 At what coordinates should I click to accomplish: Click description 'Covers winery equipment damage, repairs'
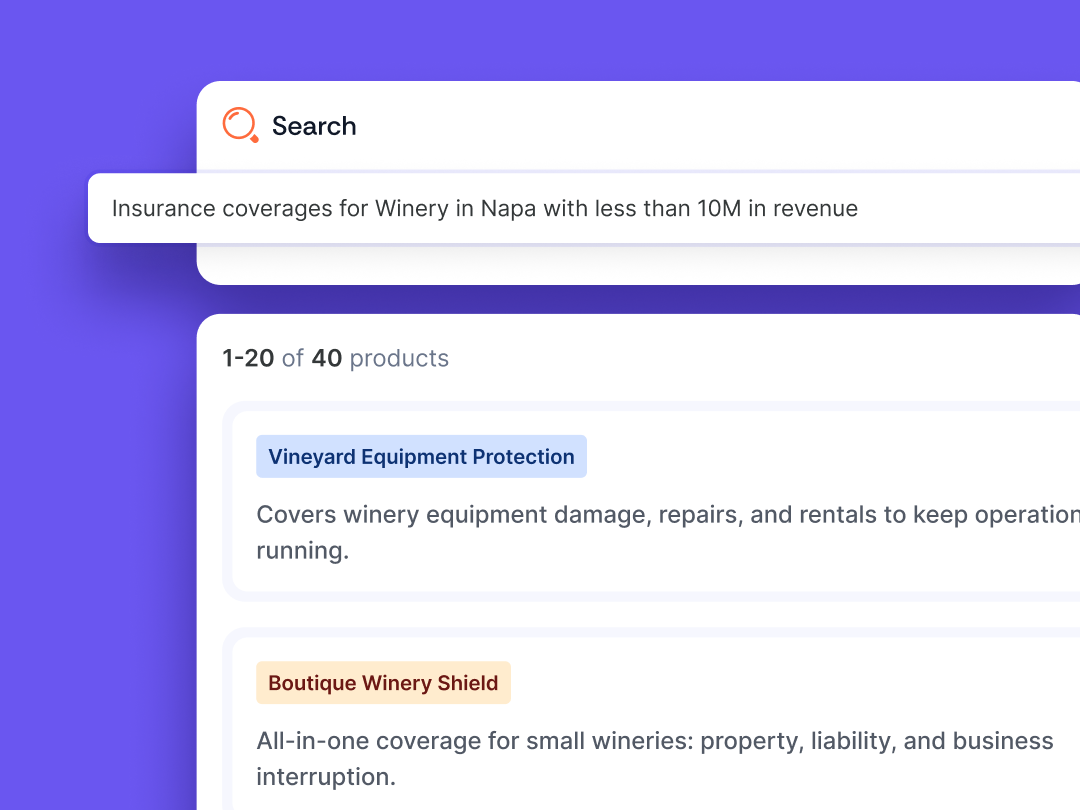[x=668, y=532]
